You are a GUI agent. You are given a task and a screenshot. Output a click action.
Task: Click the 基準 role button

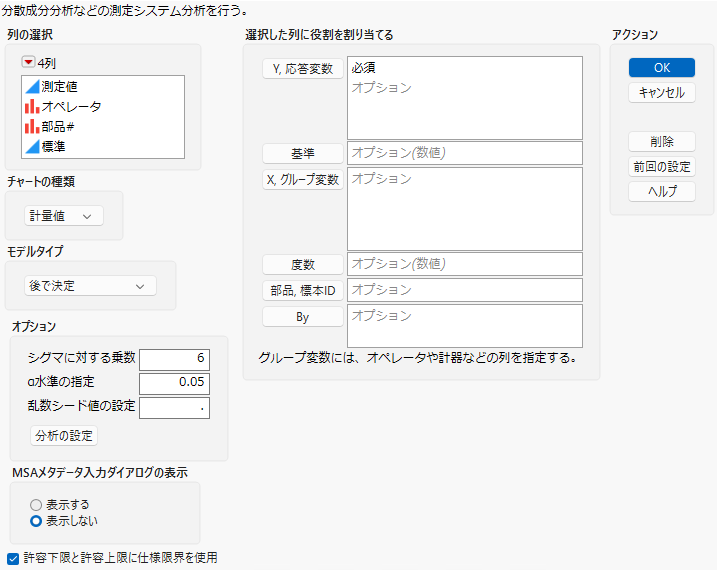[303, 154]
